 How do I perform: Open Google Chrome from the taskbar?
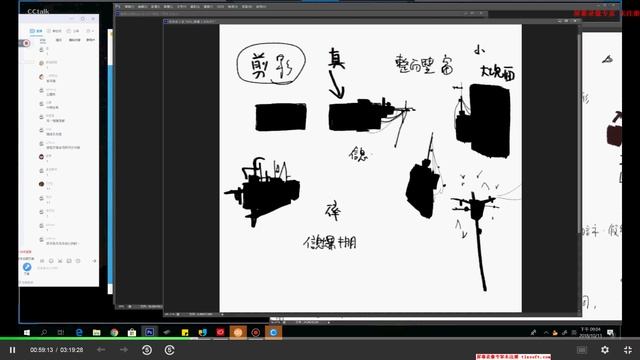(114, 333)
